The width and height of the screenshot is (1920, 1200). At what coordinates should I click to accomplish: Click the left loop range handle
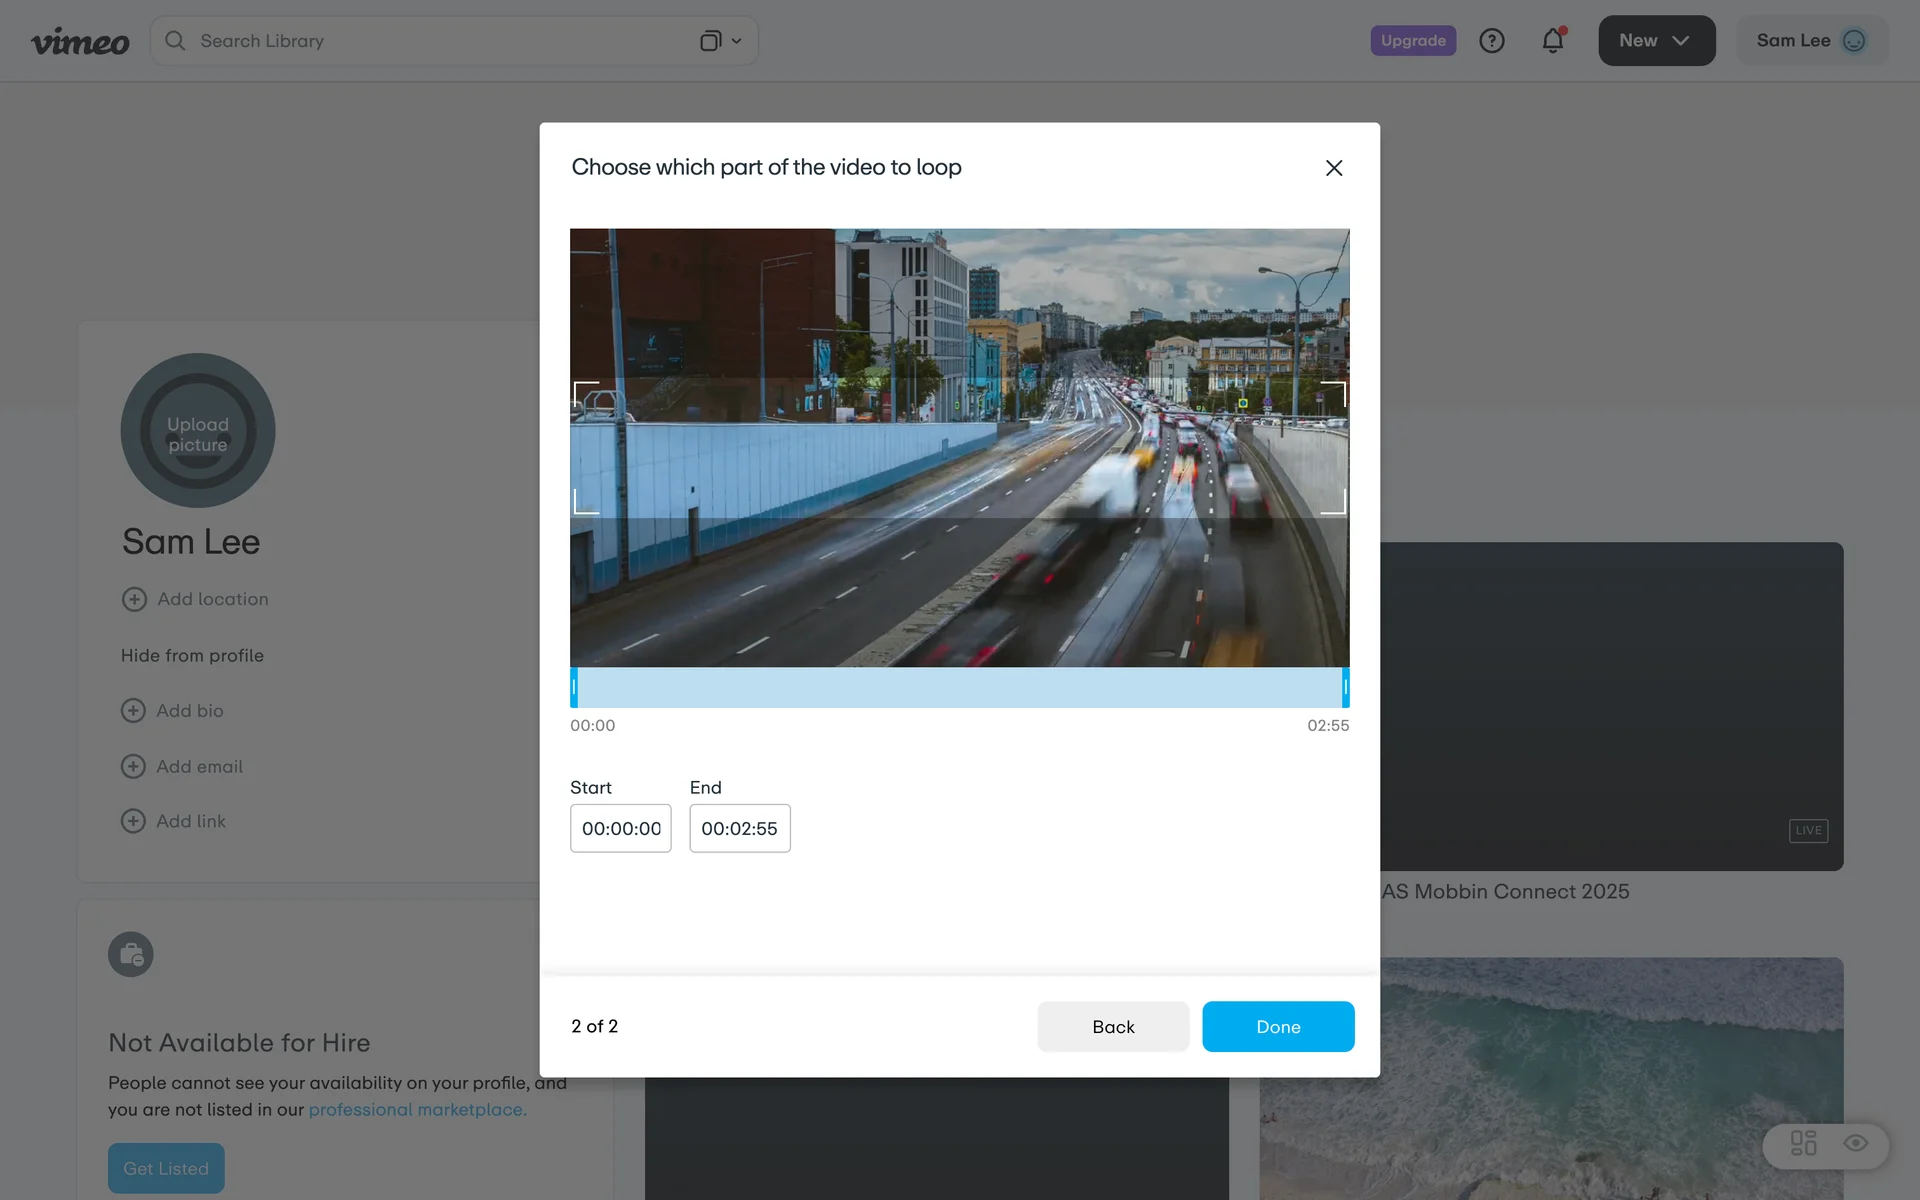[574, 687]
